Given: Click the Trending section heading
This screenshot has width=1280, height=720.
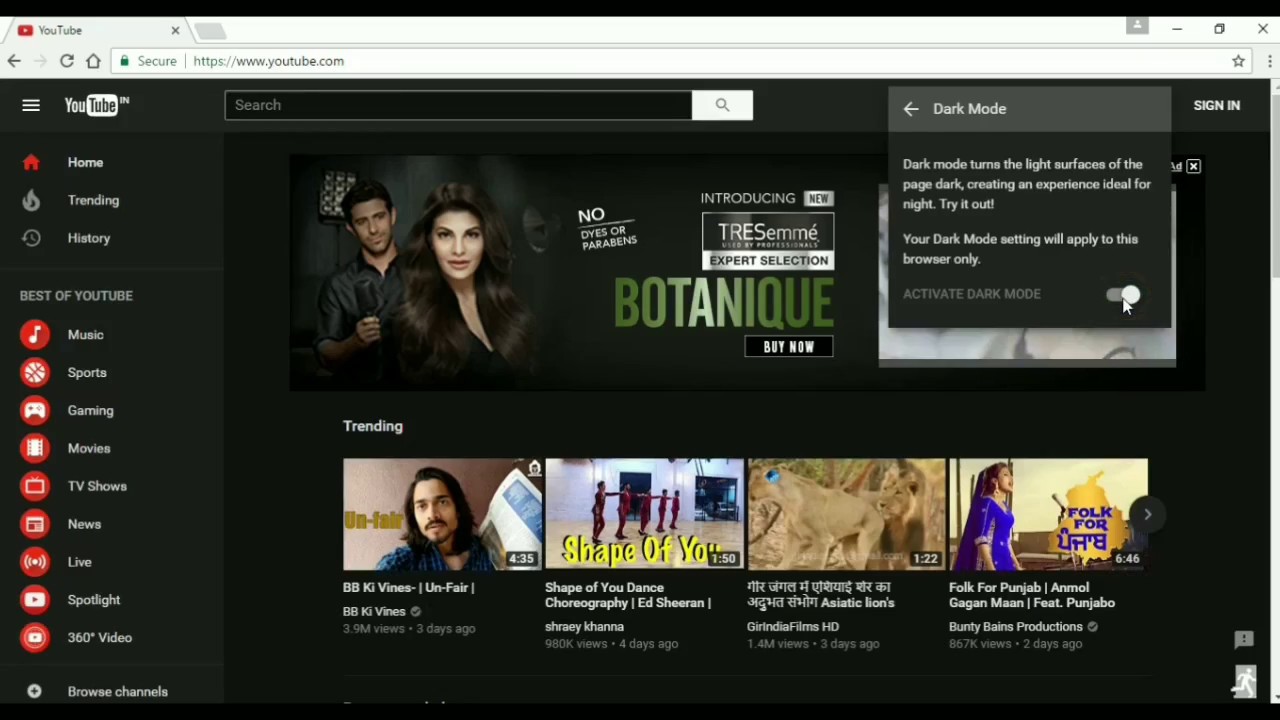Looking at the screenshot, I should [x=373, y=426].
